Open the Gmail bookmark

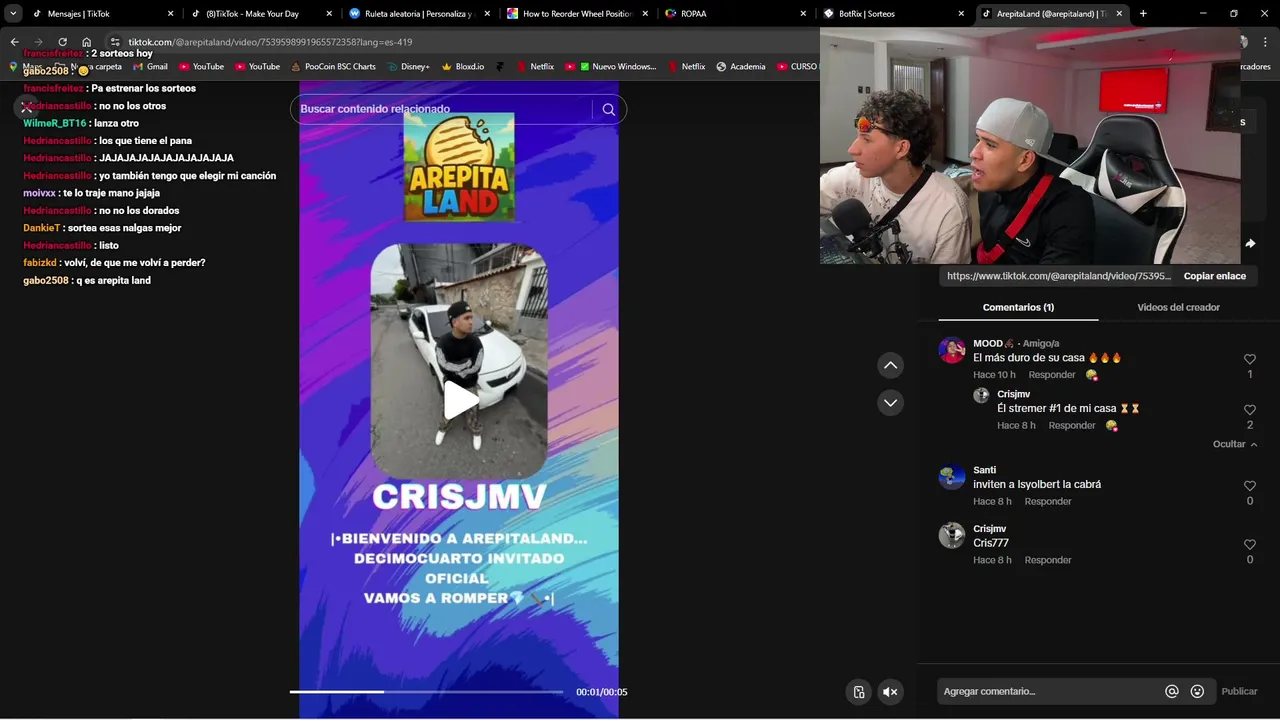point(149,67)
